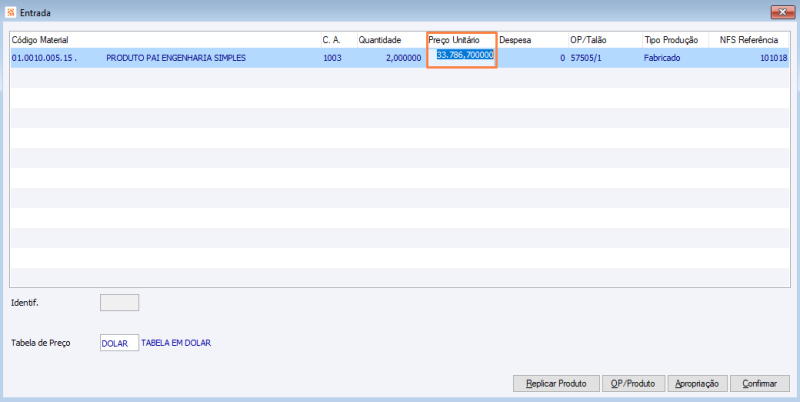The height and width of the screenshot is (402, 800).
Task: Close the Entrada window
Action: (x=781, y=13)
